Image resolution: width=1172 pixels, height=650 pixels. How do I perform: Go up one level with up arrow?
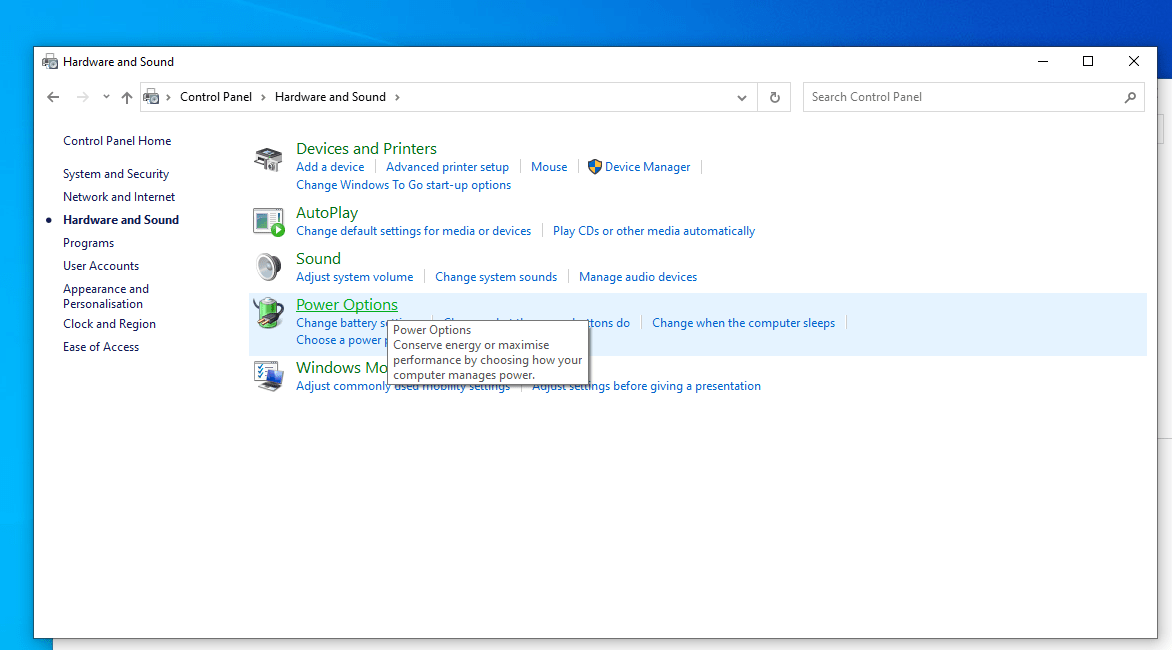[126, 97]
